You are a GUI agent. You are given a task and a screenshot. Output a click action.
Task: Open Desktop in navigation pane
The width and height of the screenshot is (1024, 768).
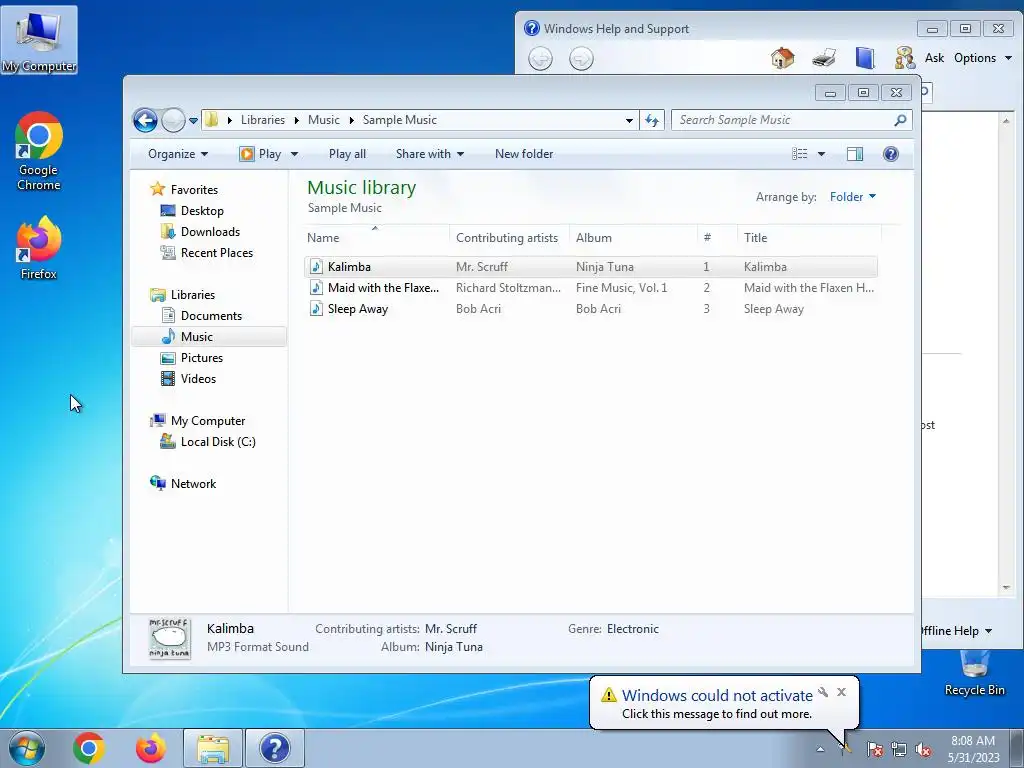202,211
